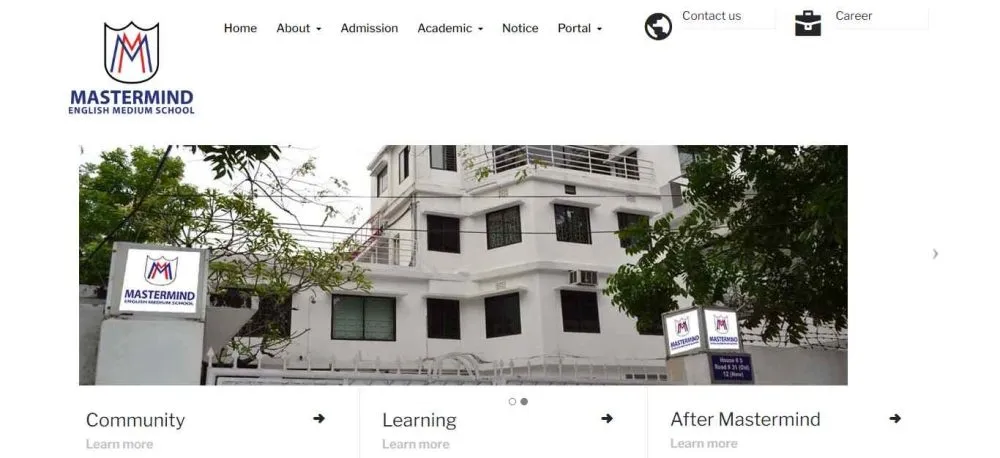Advance slideshow with the right chevron arrow
The image size is (1000, 458).
tap(935, 254)
